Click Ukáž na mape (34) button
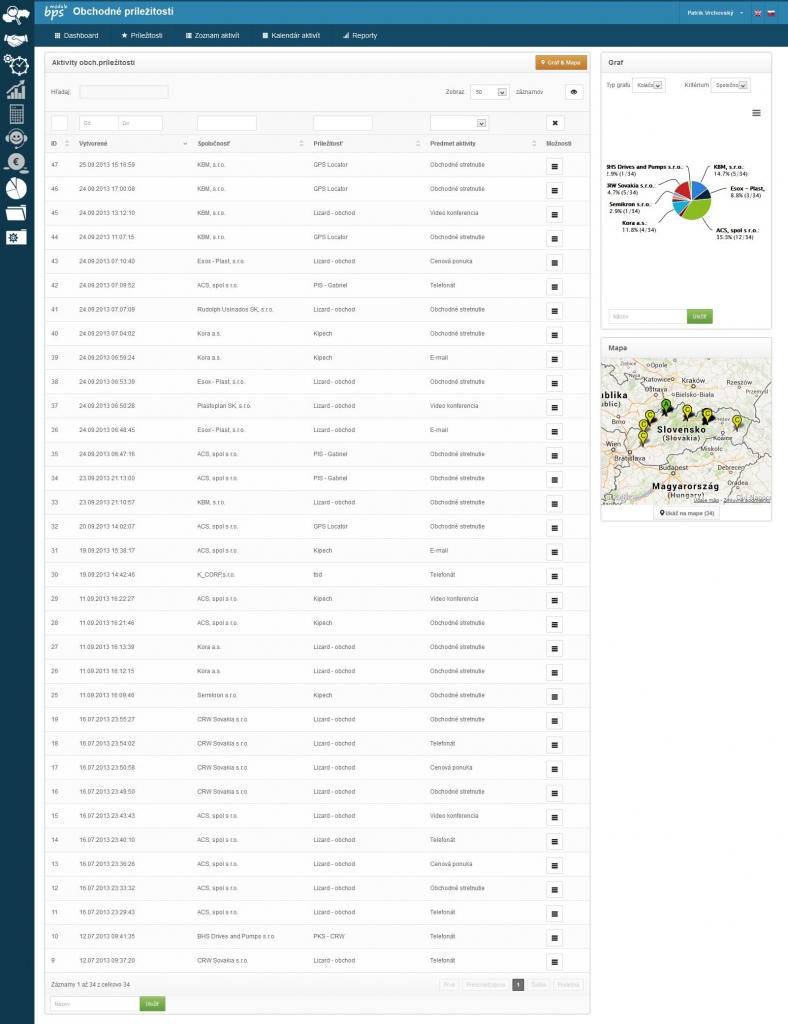Viewport: 788px width, 1024px height. pos(687,513)
